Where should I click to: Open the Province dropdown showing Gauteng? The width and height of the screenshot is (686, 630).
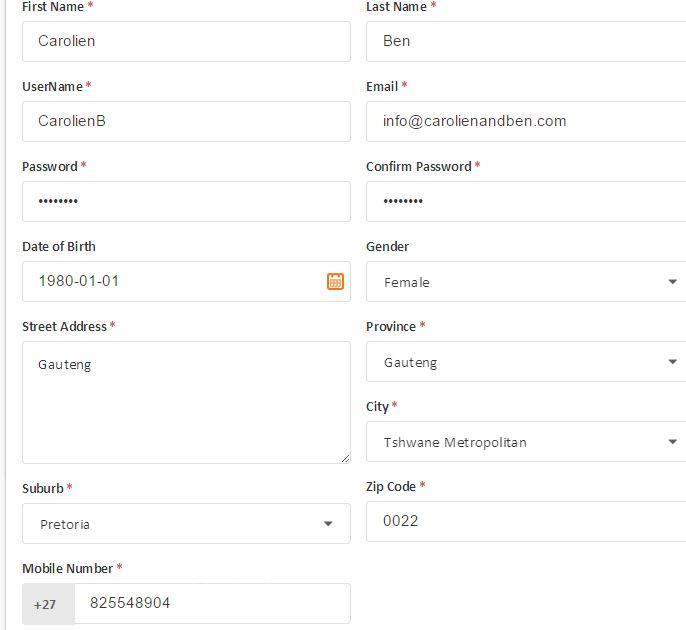672,362
